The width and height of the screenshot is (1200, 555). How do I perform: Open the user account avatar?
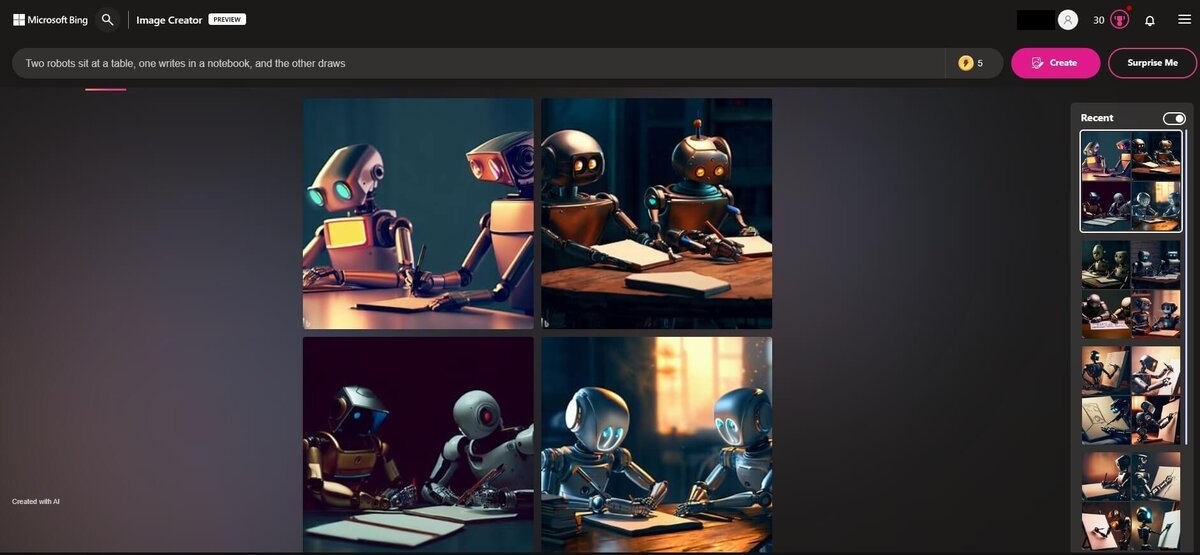click(1068, 20)
